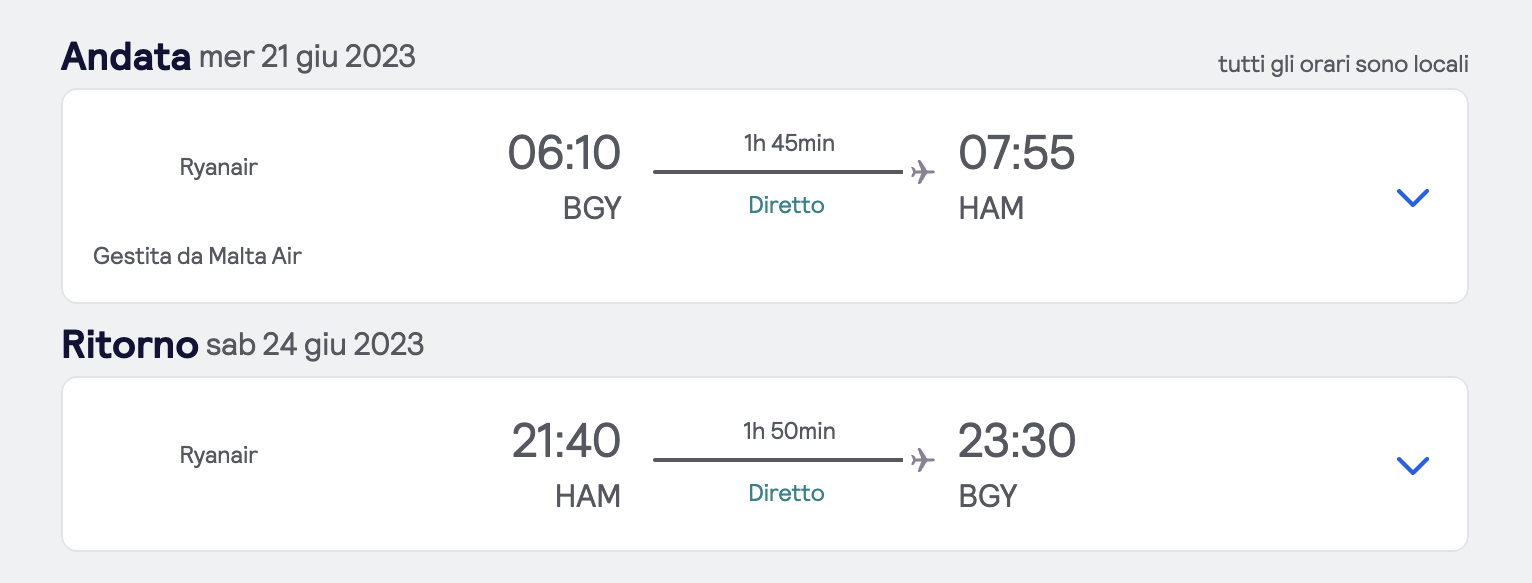Click the airplane icon on outbound flight

[x=923, y=172]
